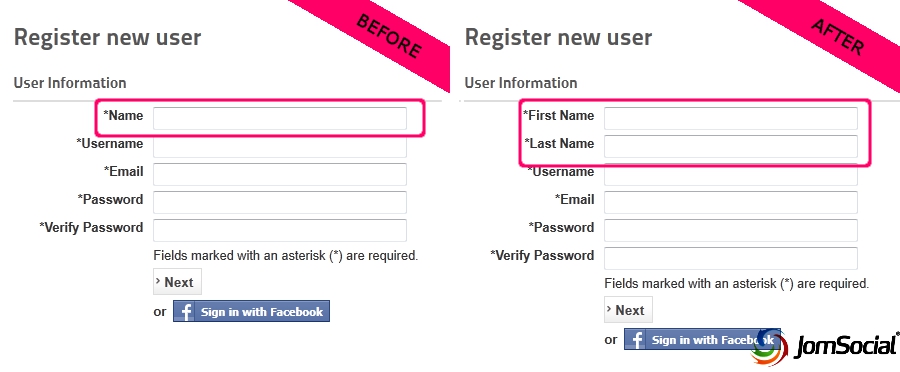This screenshot has height=372, width=900.
Task: Click the Email field in the BEFORE form
Action: point(280,175)
